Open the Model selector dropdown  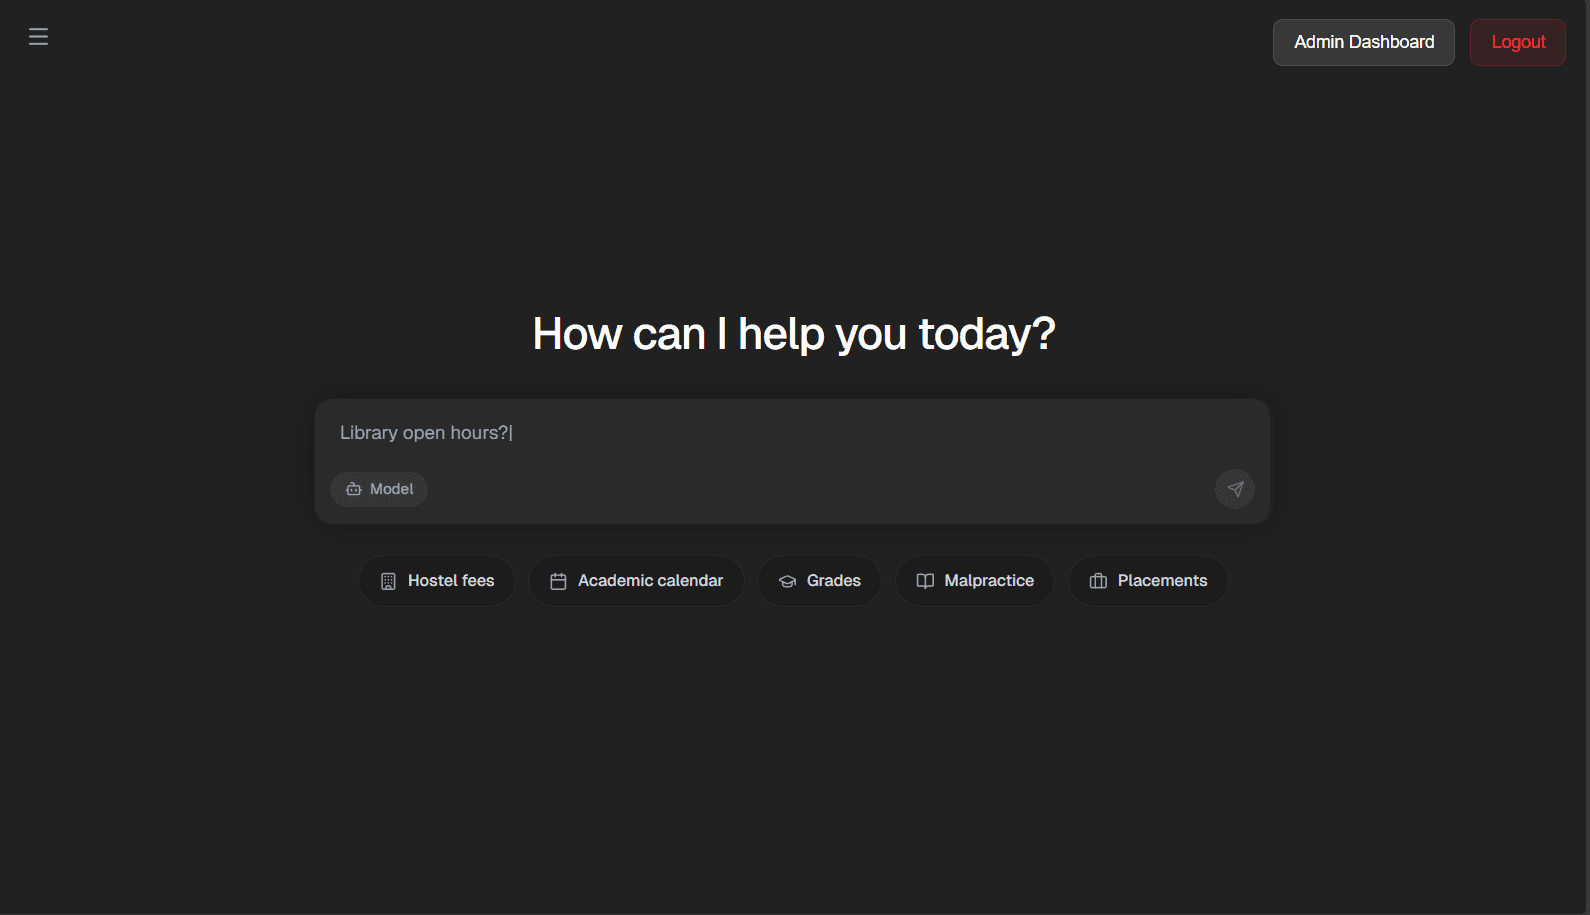[380, 489]
